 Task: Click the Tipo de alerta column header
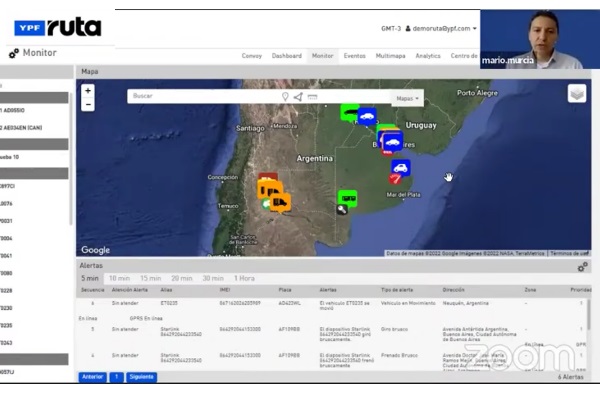397,290
